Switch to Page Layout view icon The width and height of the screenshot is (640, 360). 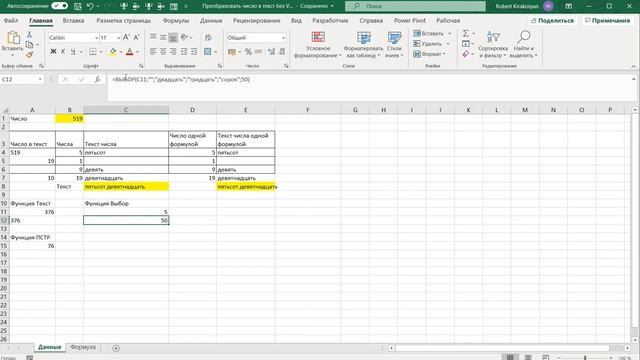[x=528, y=357]
